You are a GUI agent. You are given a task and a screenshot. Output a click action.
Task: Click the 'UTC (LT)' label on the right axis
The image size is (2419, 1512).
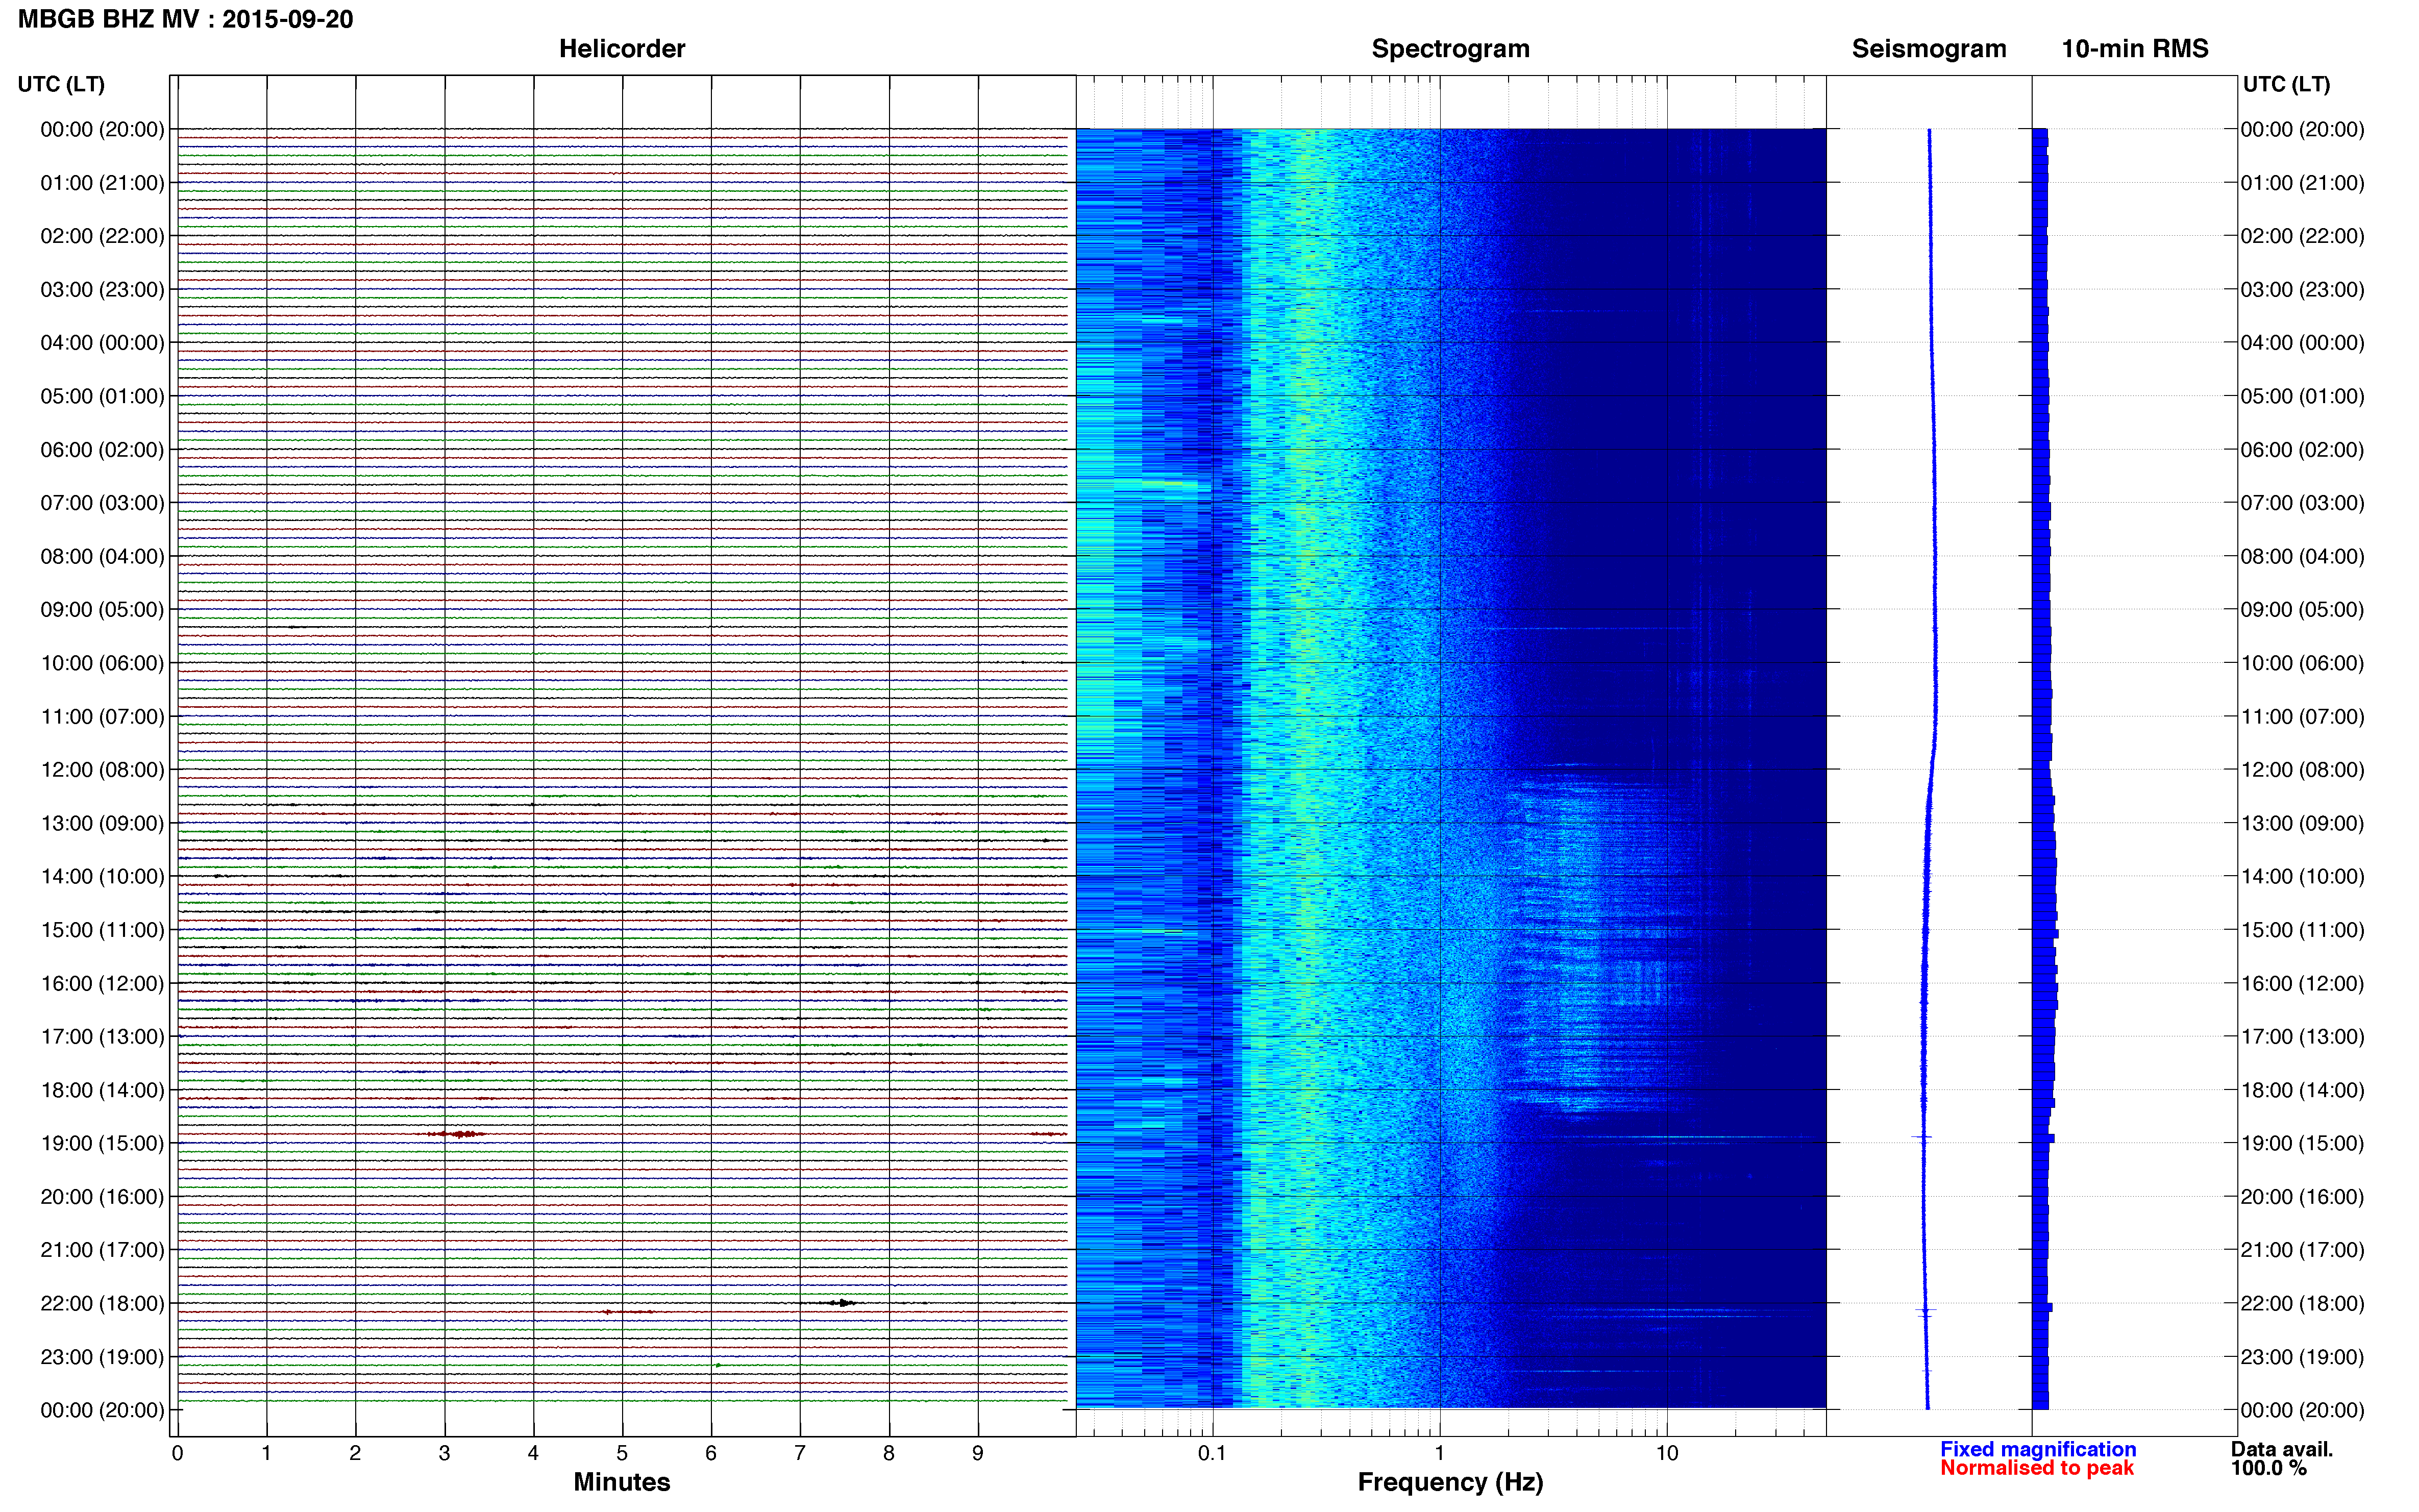[x=2286, y=84]
